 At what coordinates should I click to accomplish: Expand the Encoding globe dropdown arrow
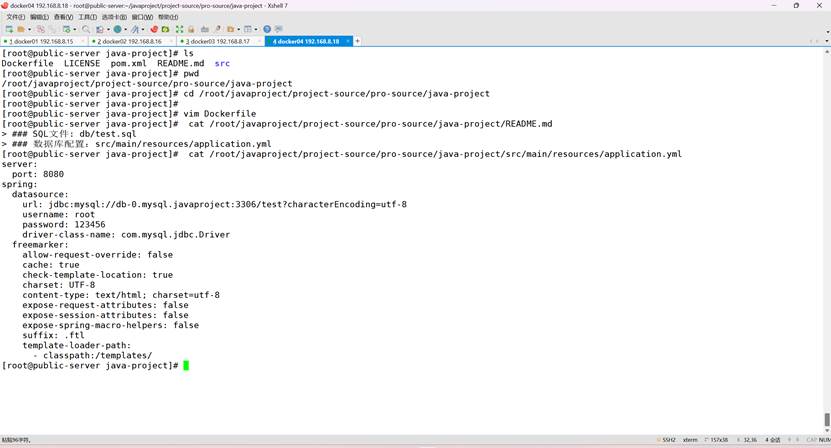pyautogui.click(x=125, y=29)
